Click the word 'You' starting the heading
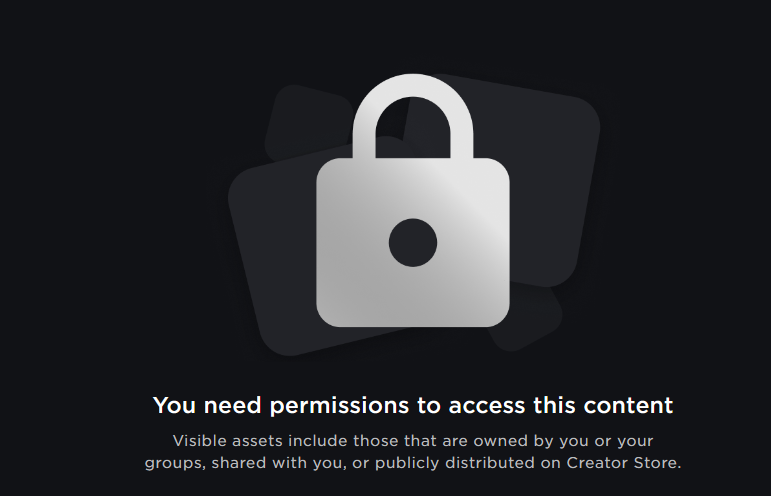771x496 pixels. [x=175, y=406]
